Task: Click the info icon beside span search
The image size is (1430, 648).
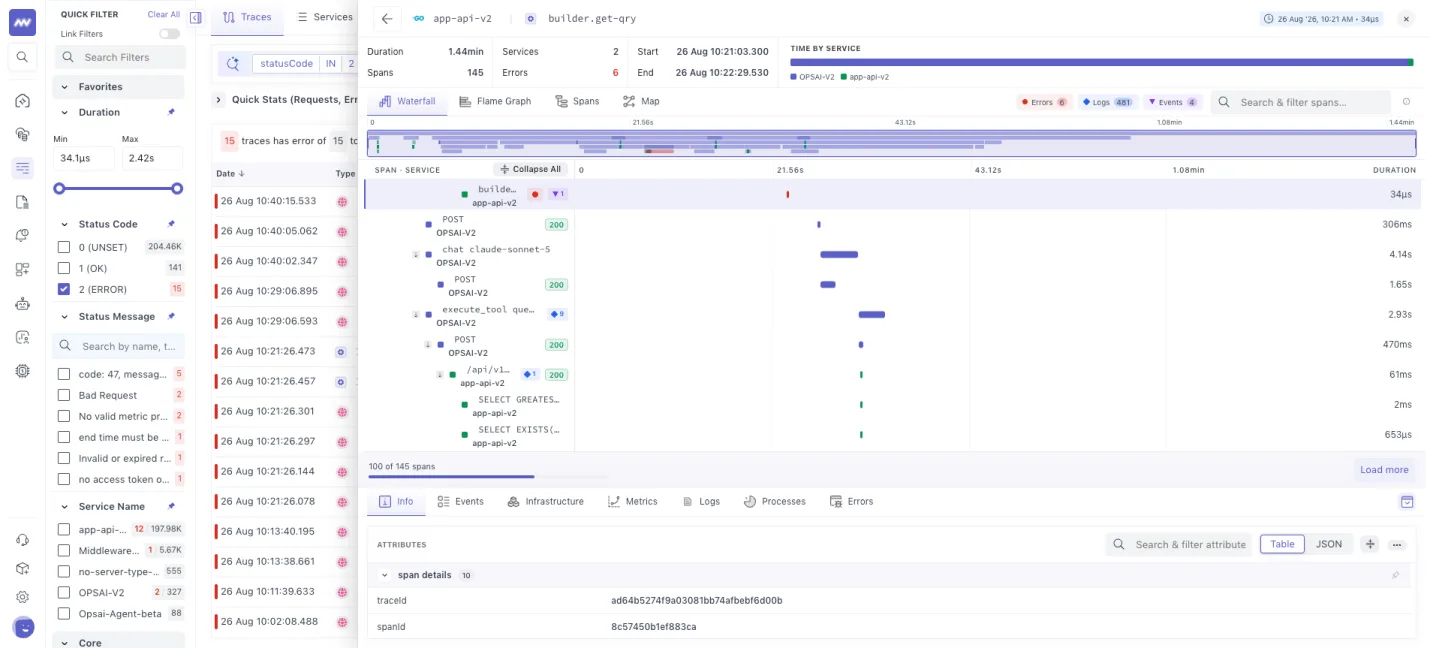Action: pyautogui.click(x=1406, y=102)
